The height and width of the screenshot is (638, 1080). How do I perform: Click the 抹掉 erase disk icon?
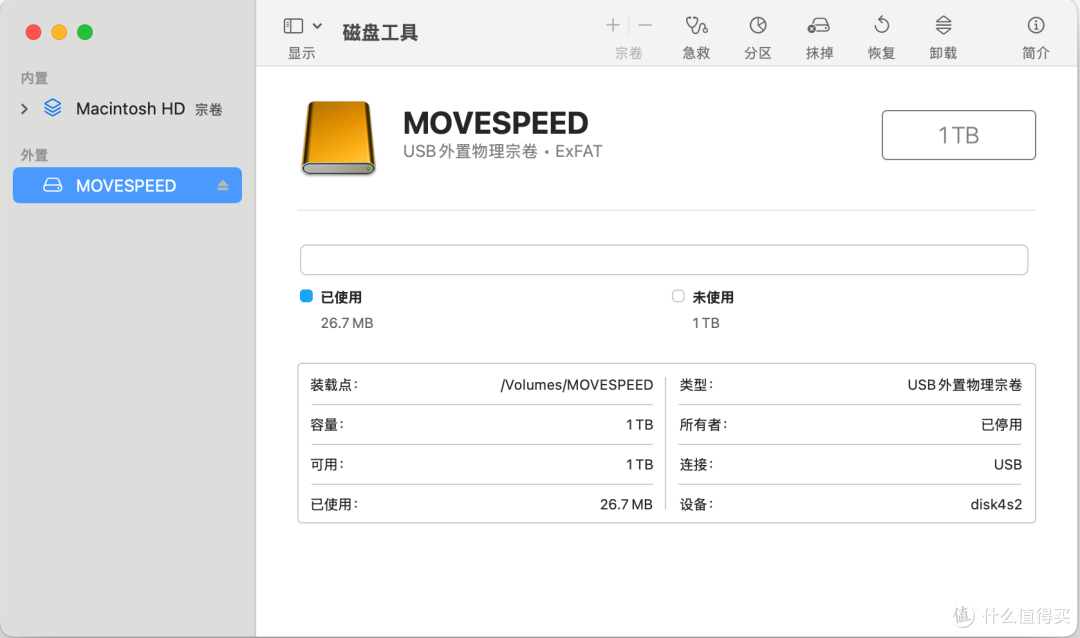tap(819, 26)
